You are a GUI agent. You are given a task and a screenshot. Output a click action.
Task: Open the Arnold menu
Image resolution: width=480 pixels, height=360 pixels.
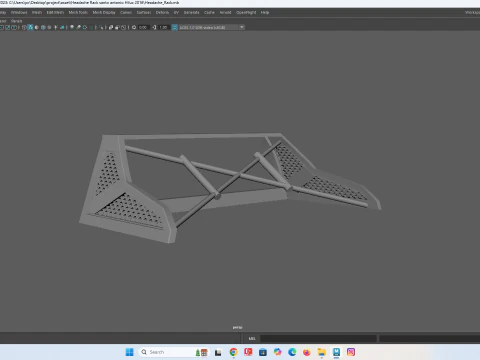[225, 13]
